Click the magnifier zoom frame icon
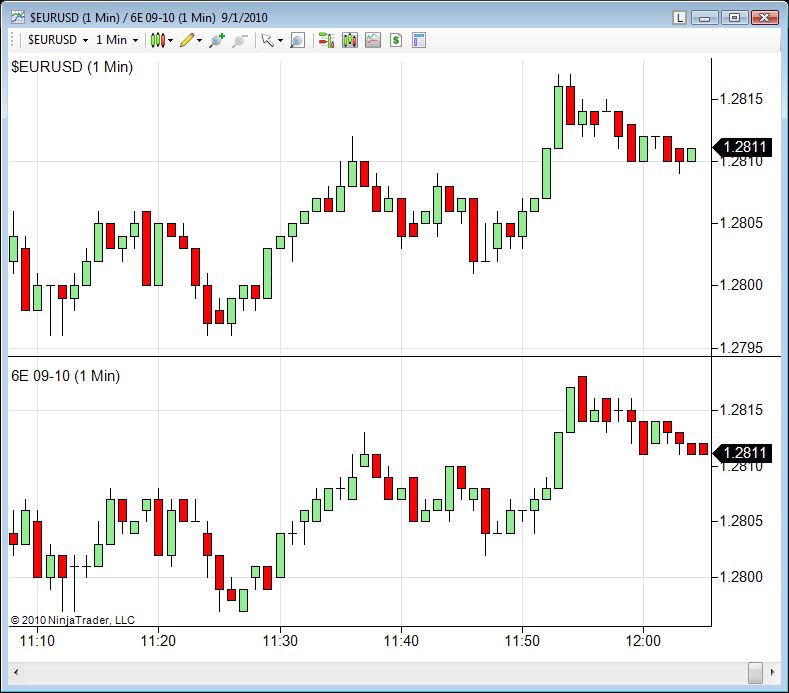789x693 pixels. (297, 40)
